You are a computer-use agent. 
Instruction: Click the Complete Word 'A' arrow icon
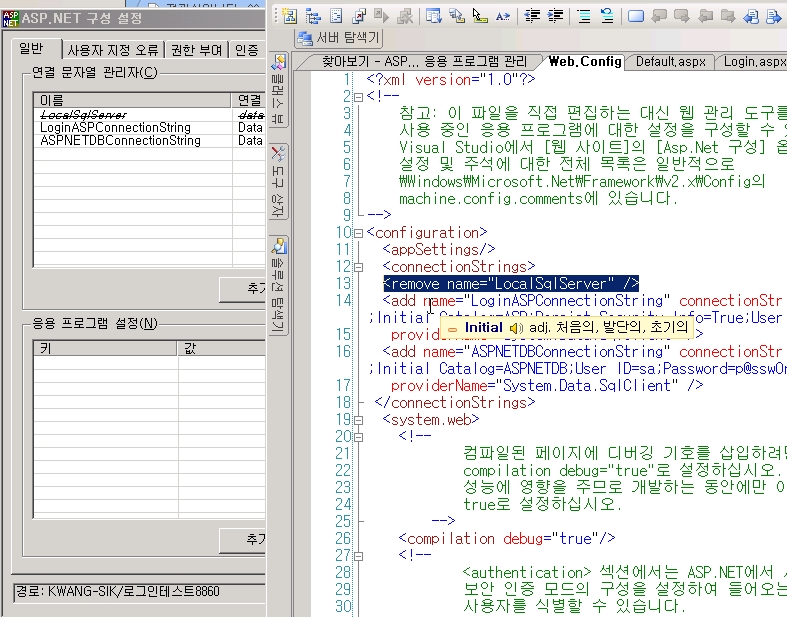(502, 16)
